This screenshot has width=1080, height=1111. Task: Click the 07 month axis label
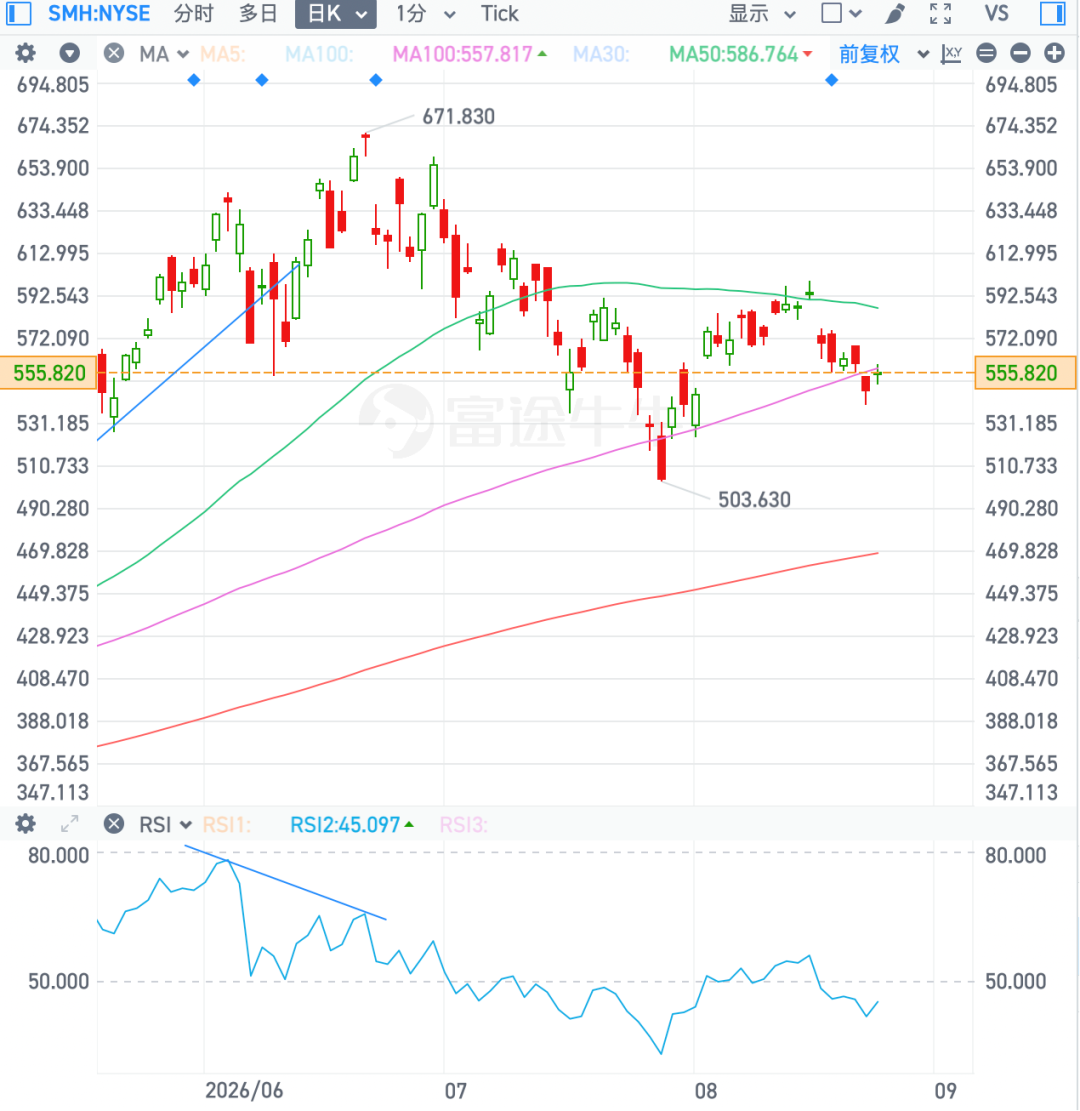456,1090
